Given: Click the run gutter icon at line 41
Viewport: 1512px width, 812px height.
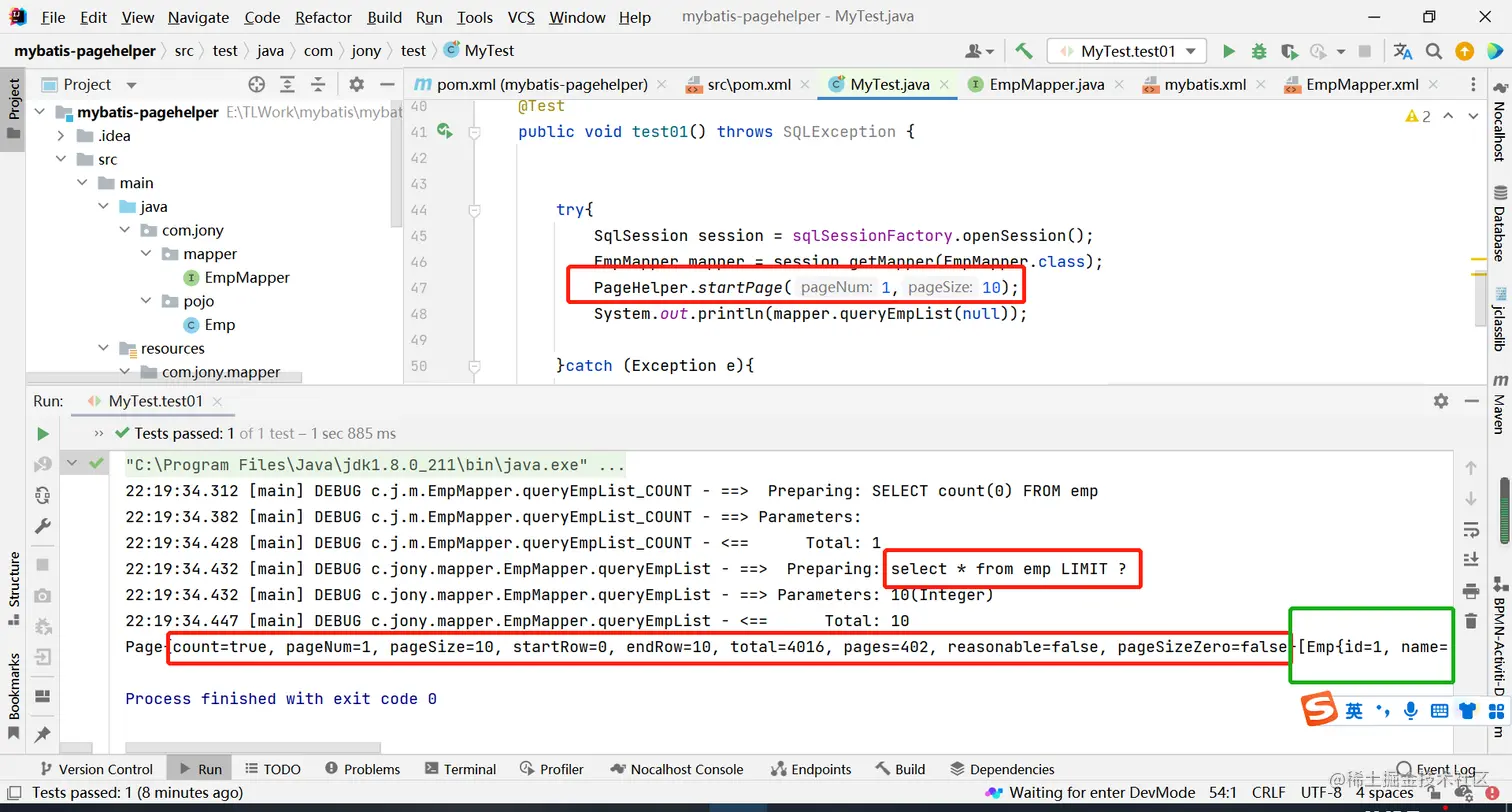Looking at the screenshot, I should tap(445, 132).
